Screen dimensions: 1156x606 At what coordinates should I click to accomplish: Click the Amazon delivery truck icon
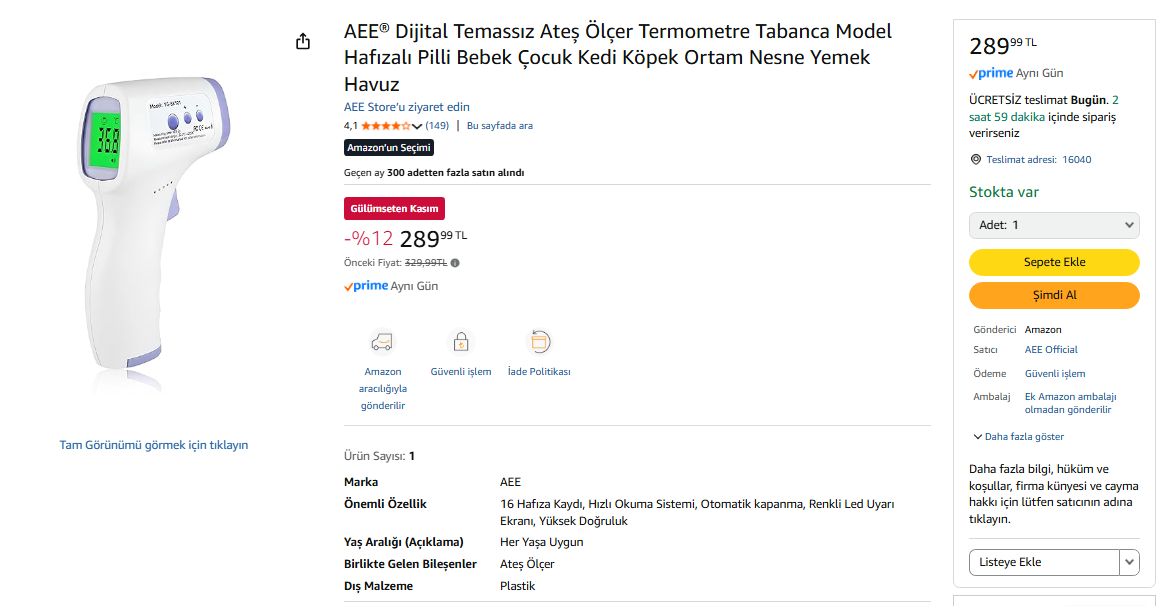382,342
